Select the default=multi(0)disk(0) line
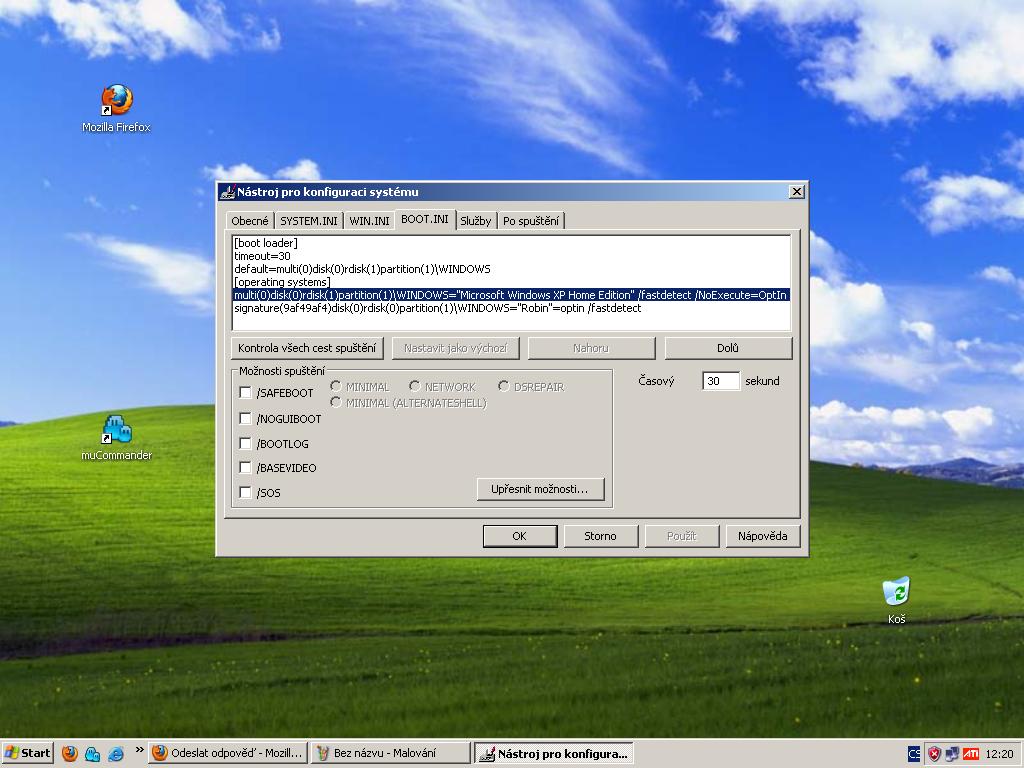 [x=362, y=269]
